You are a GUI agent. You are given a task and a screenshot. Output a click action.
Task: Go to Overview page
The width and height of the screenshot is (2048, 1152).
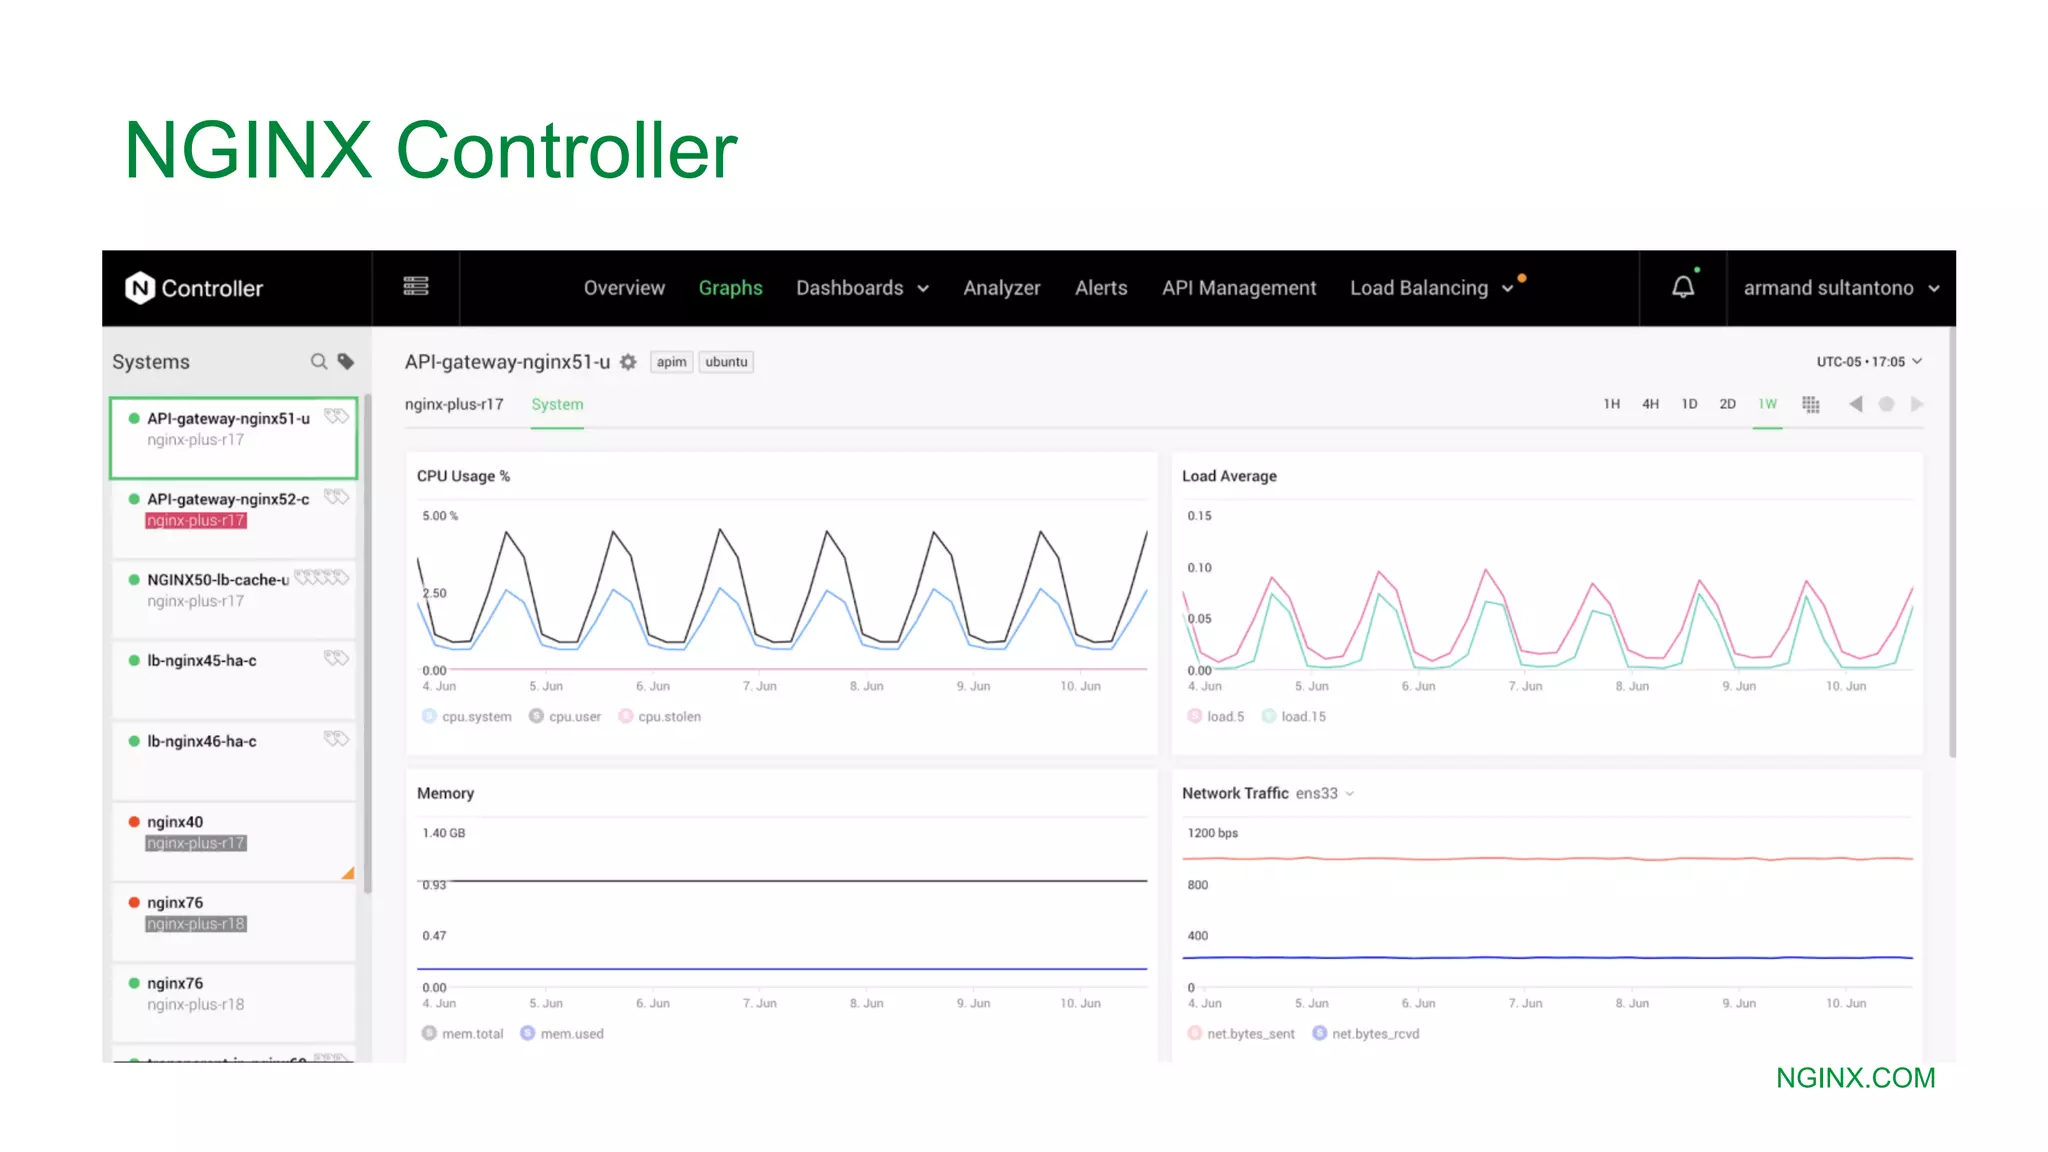(x=624, y=288)
